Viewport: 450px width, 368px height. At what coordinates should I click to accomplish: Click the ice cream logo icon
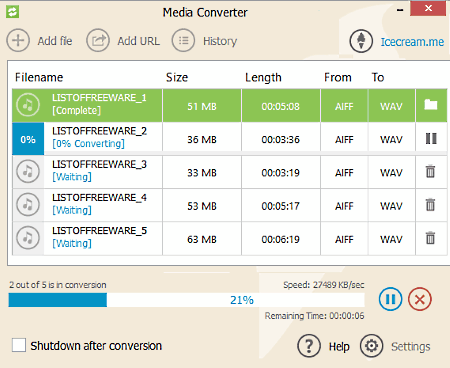click(x=361, y=41)
